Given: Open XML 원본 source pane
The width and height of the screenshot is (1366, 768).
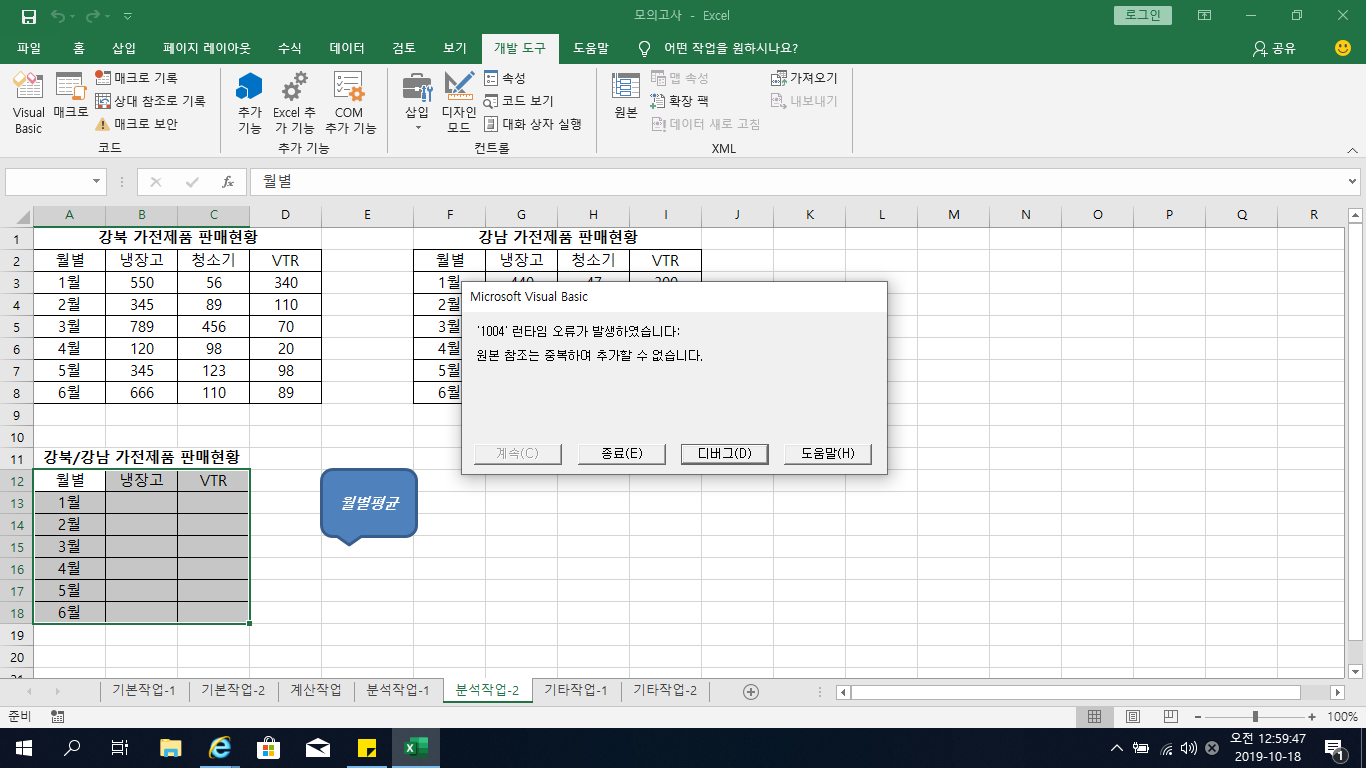Looking at the screenshot, I should (626, 97).
